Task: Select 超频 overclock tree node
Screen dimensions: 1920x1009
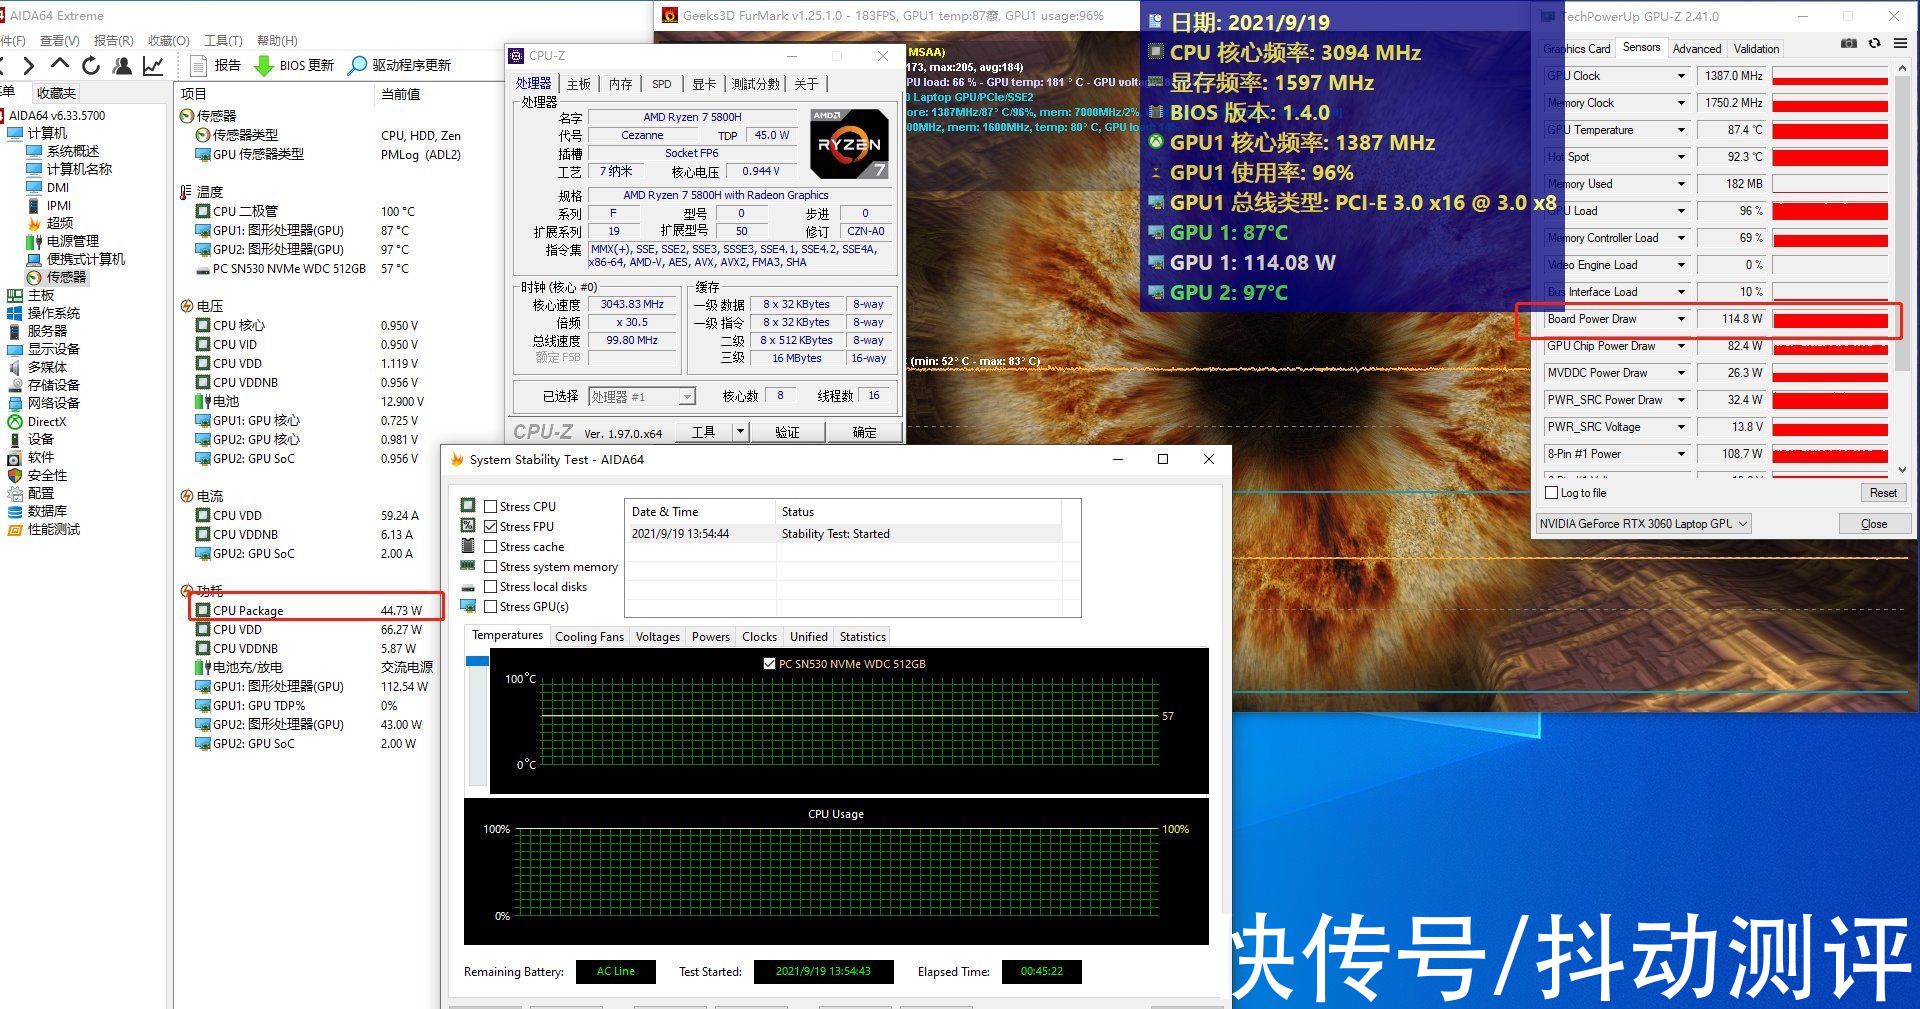Action: (x=50, y=223)
